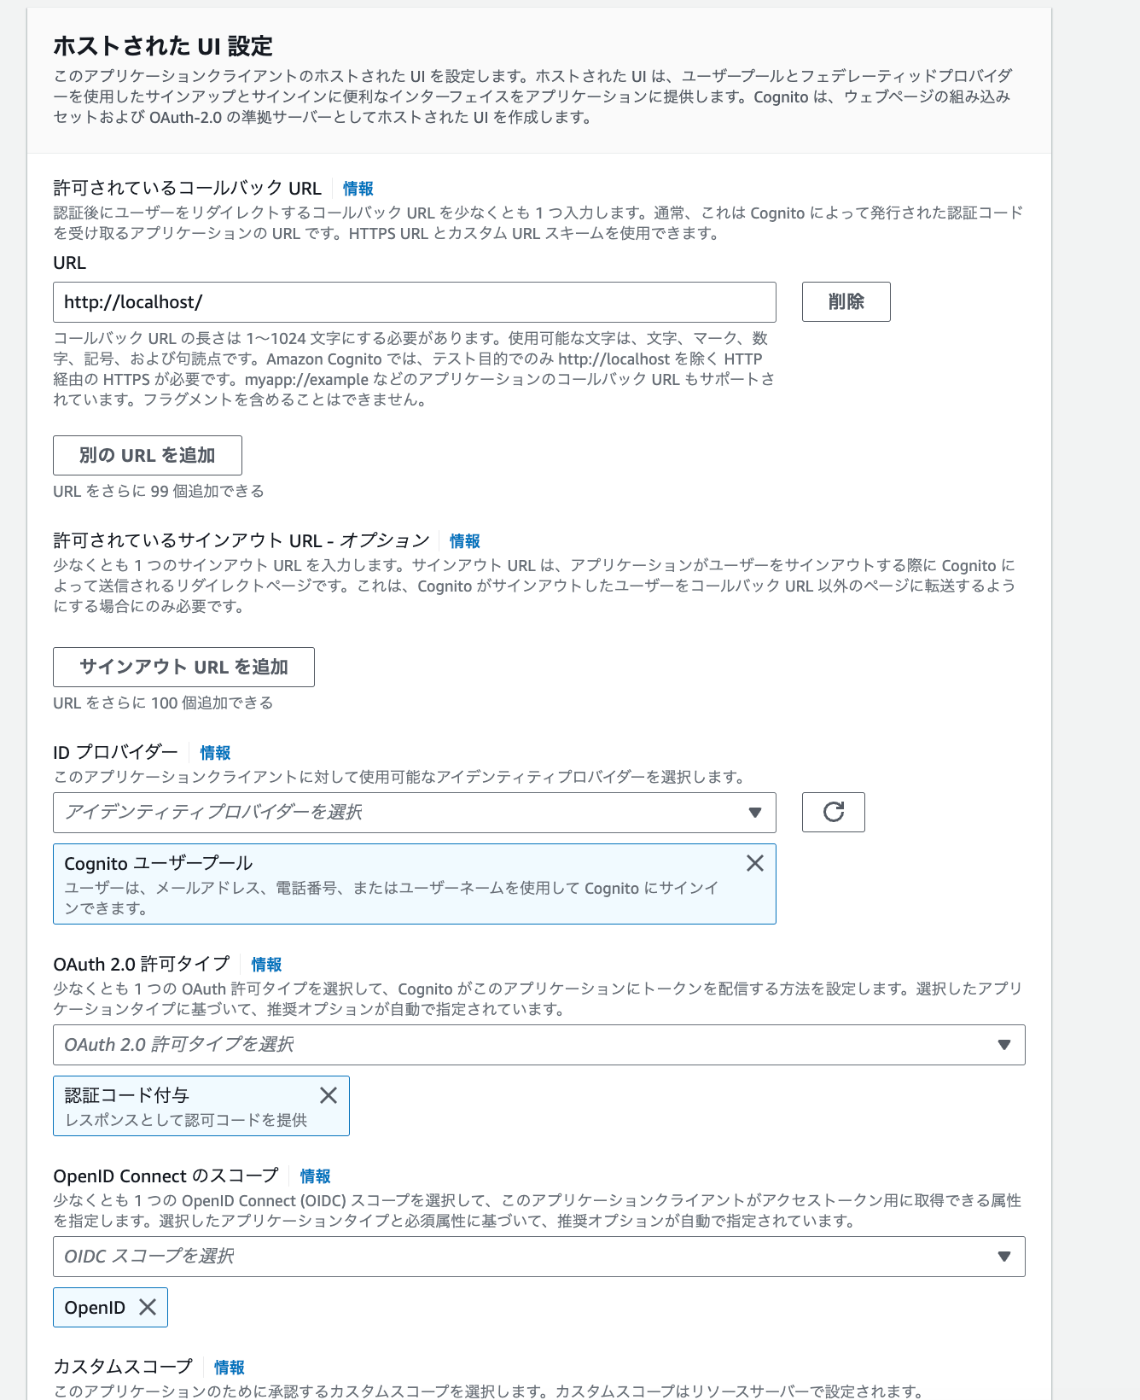1140x1400 pixels.
Task: Click the カスタムスコープ section heading
Action: pyautogui.click(x=123, y=1367)
